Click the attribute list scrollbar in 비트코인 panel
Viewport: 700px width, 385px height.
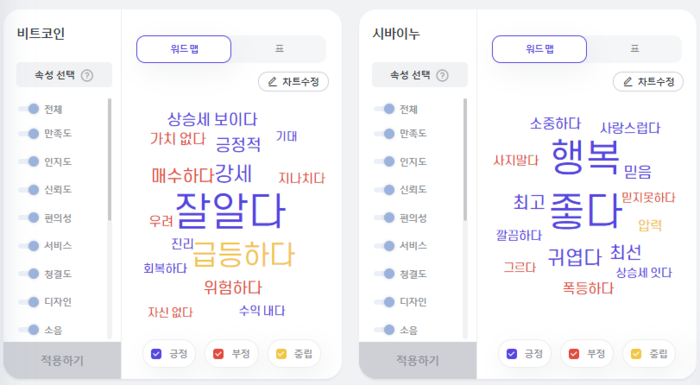(x=109, y=159)
